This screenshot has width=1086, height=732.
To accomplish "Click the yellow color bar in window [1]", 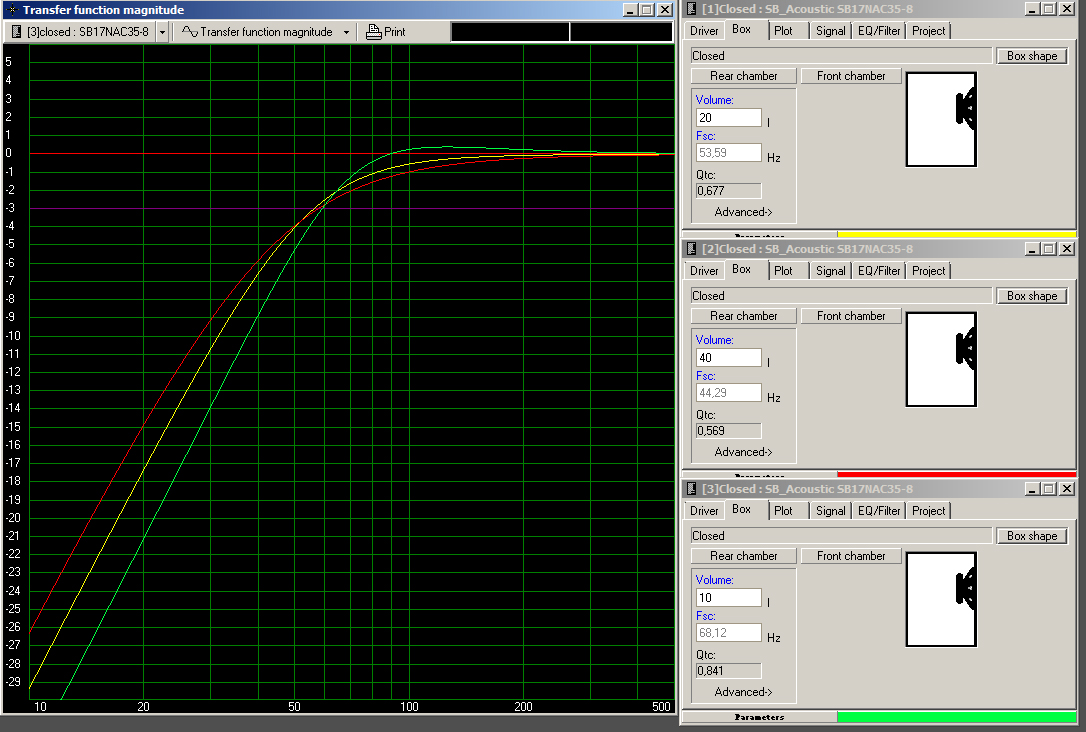I will pyautogui.click(x=956, y=234).
